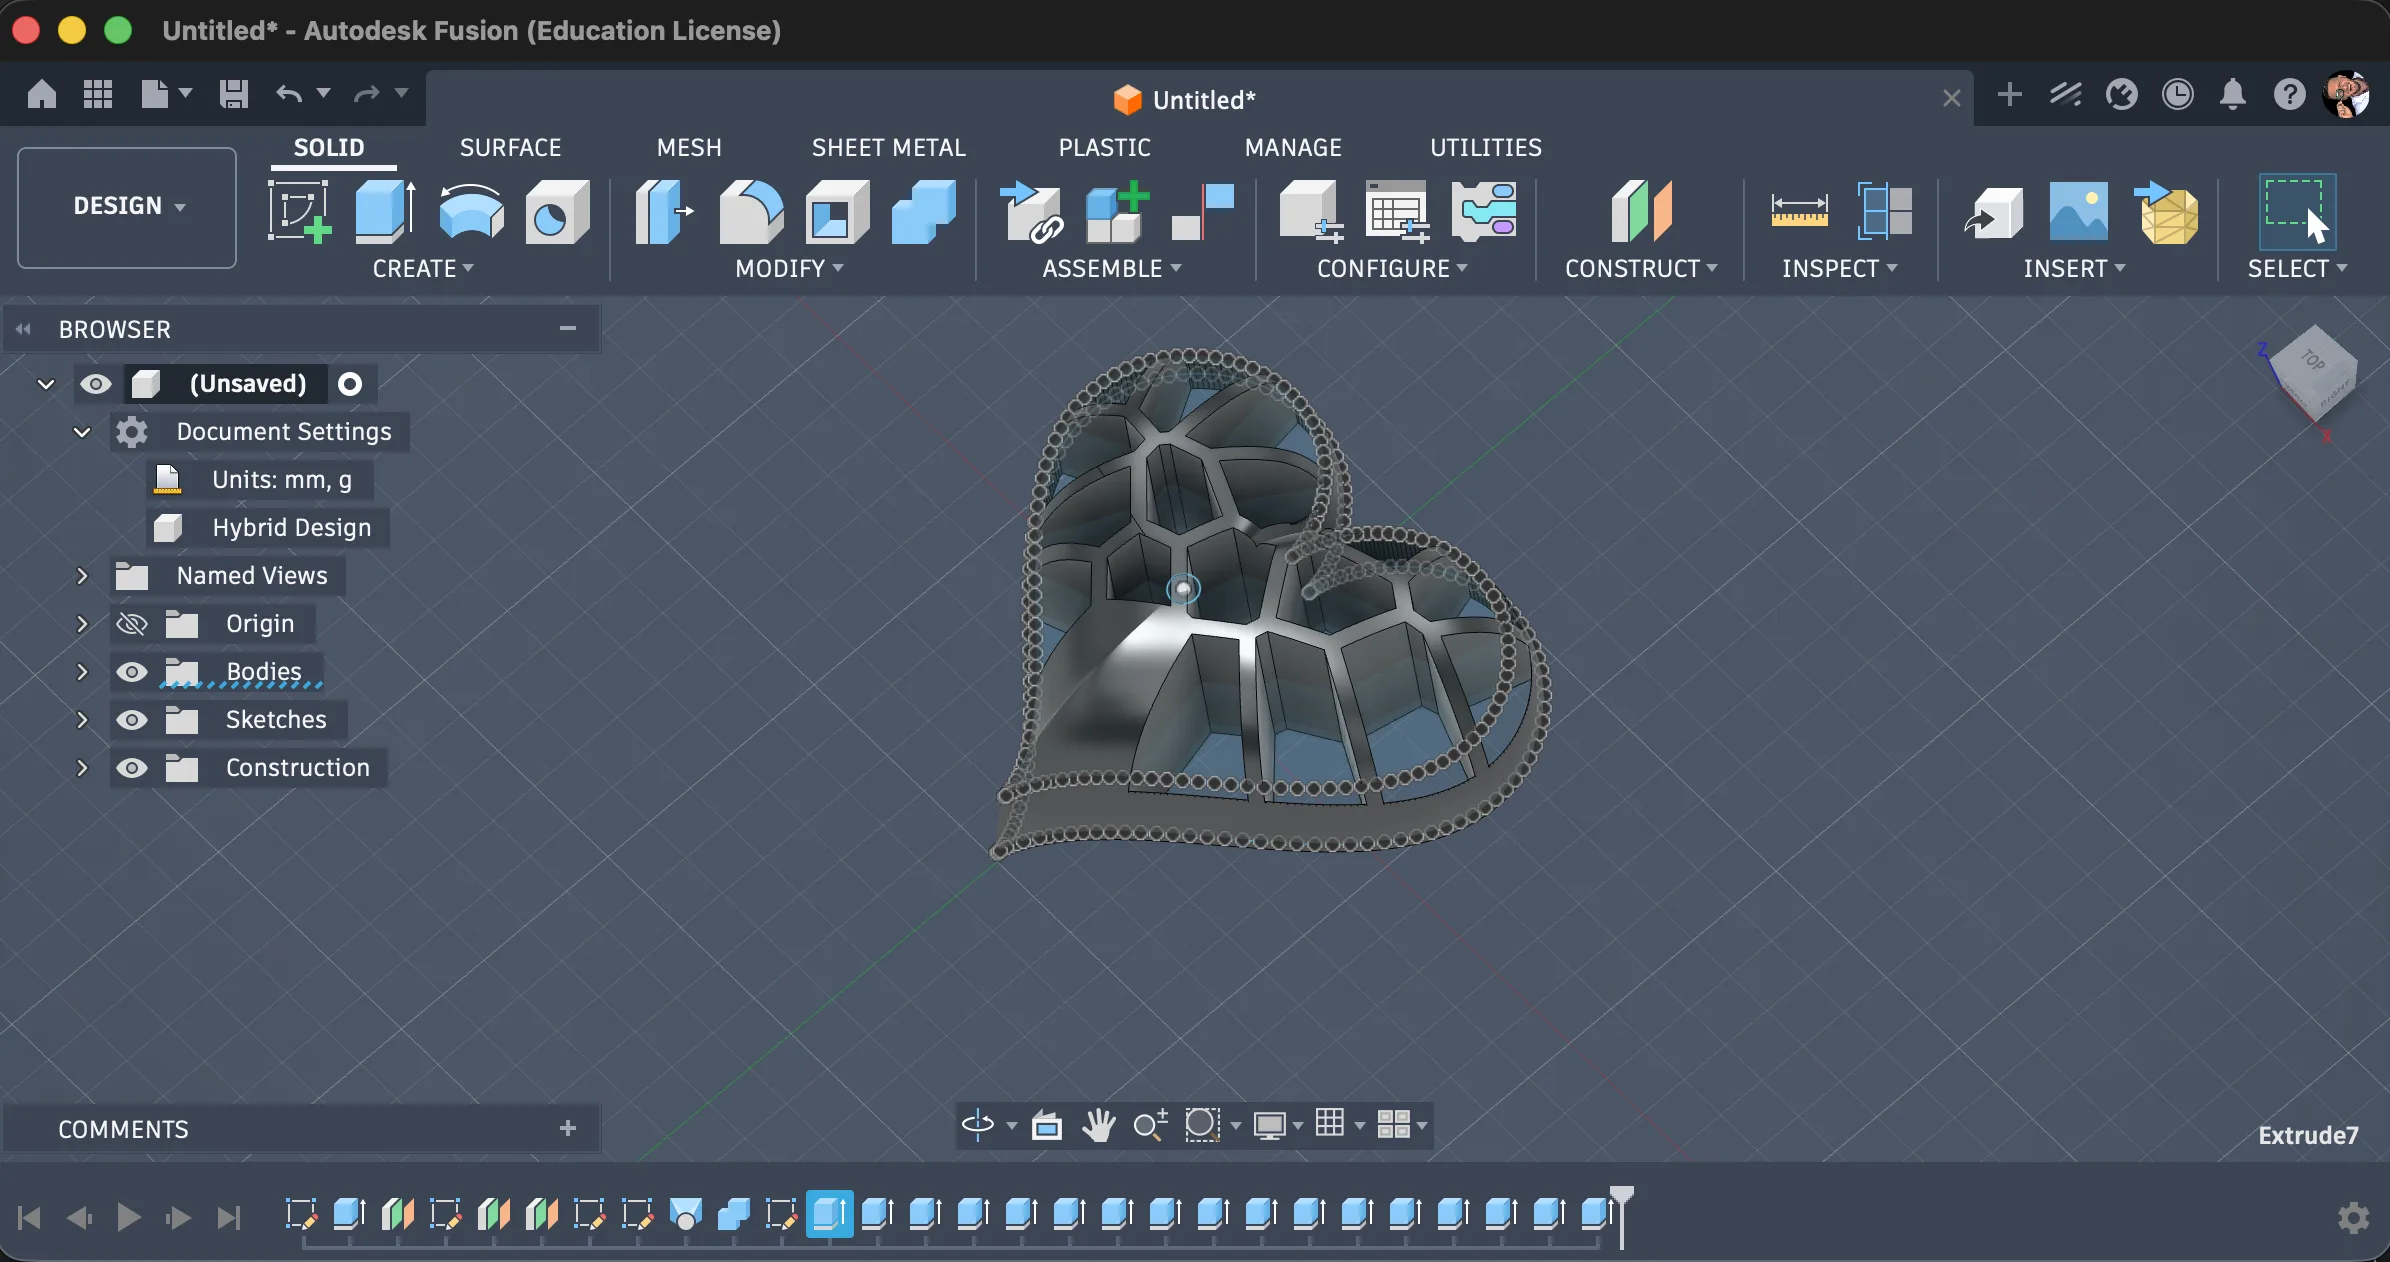Expand the Named Views folder
Image resolution: width=2390 pixels, height=1262 pixels.
pyautogui.click(x=82, y=576)
